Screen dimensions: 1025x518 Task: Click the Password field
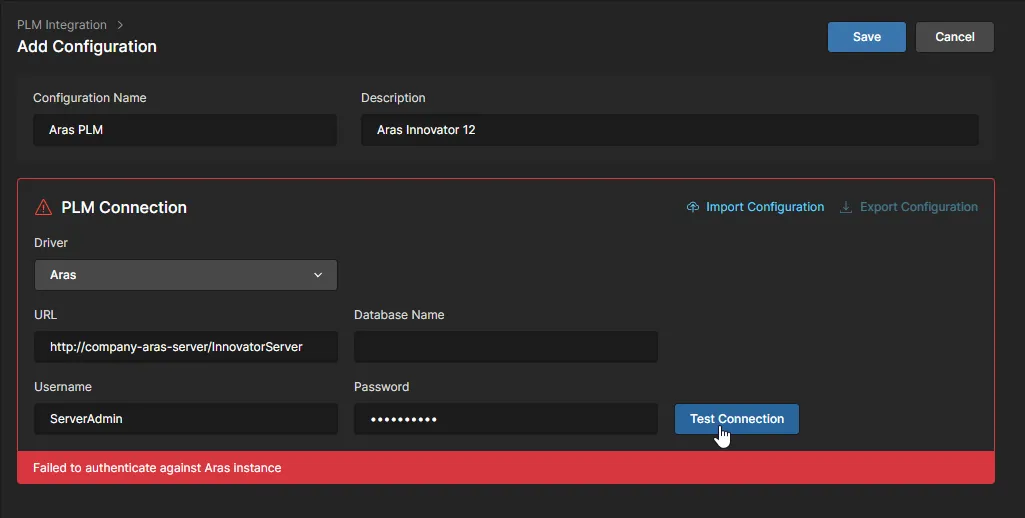pos(505,419)
